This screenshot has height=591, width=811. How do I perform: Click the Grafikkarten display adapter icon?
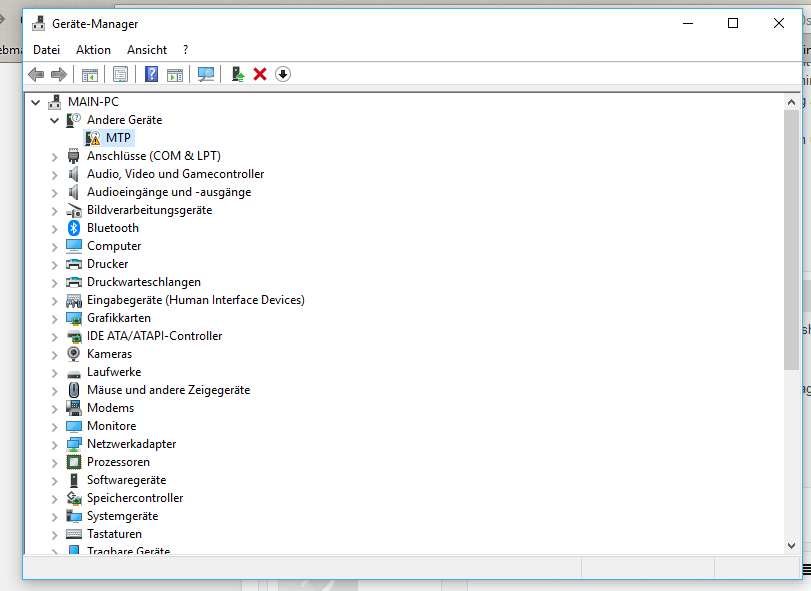coord(74,318)
